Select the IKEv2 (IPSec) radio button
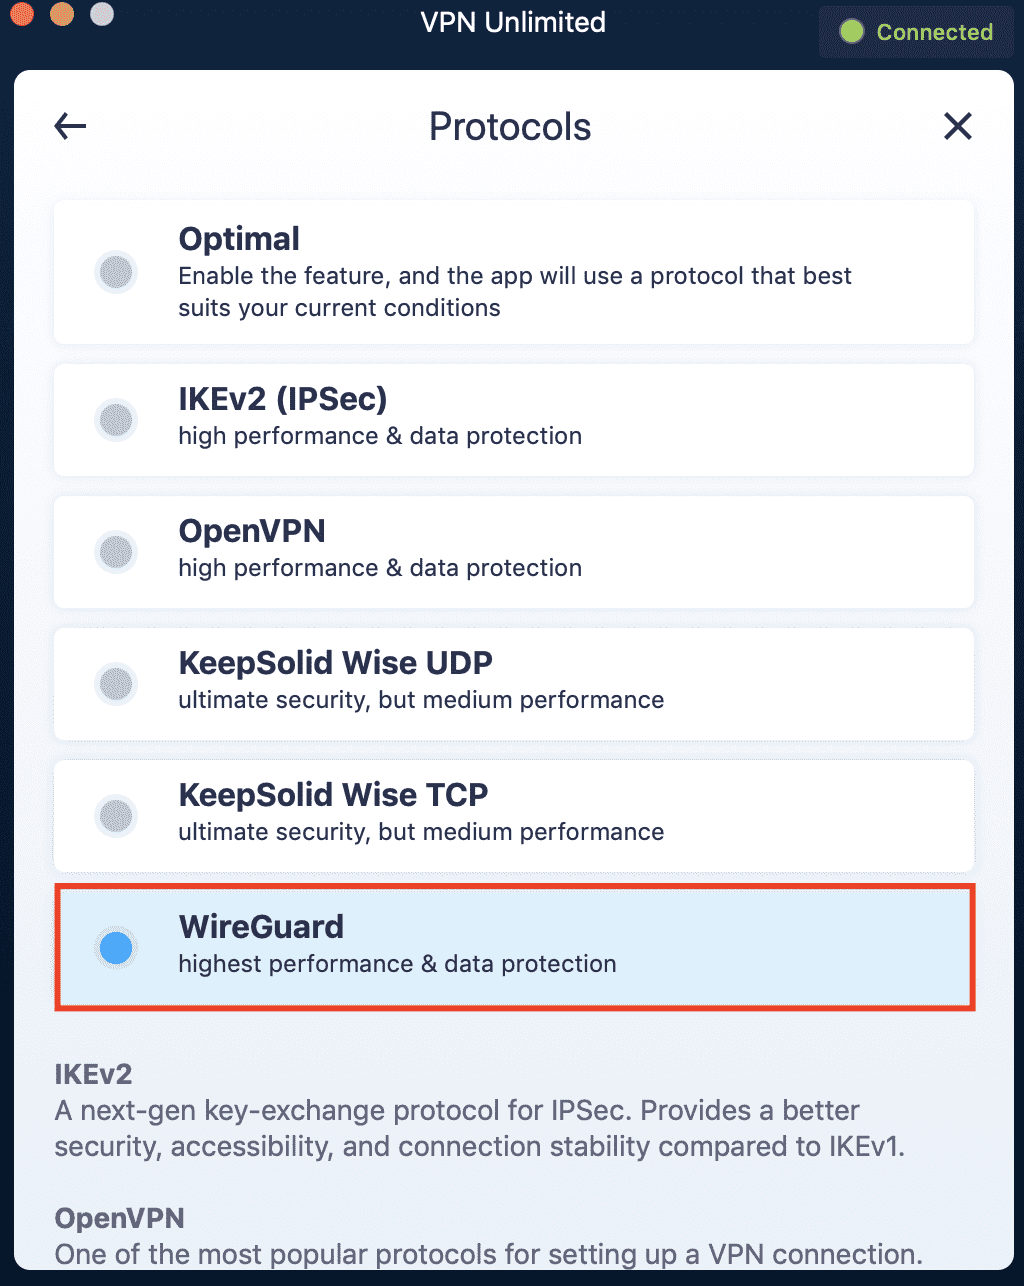The image size is (1024, 1286). point(116,420)
